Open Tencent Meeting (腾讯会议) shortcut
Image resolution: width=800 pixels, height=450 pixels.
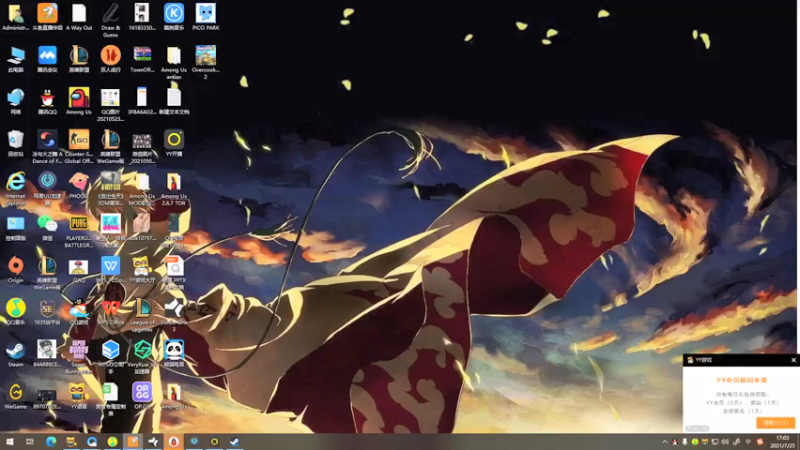click(x=47, y=59)
